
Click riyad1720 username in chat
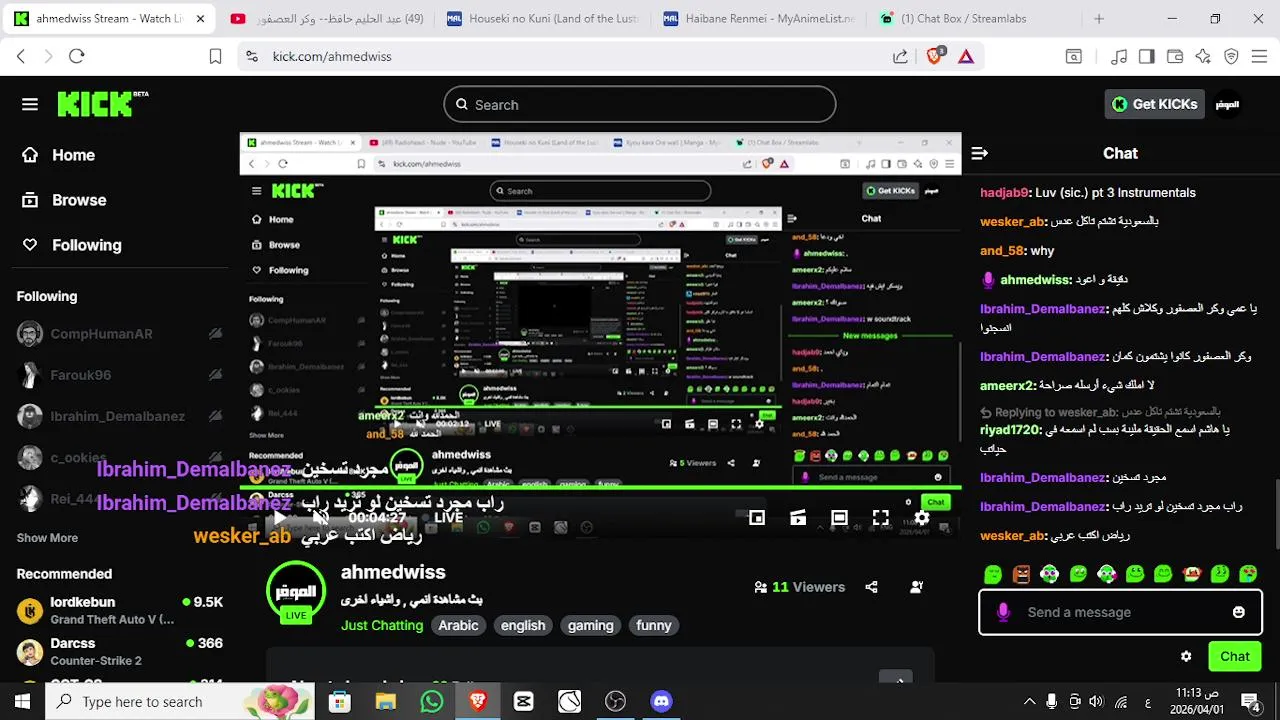pos(1010,430)
